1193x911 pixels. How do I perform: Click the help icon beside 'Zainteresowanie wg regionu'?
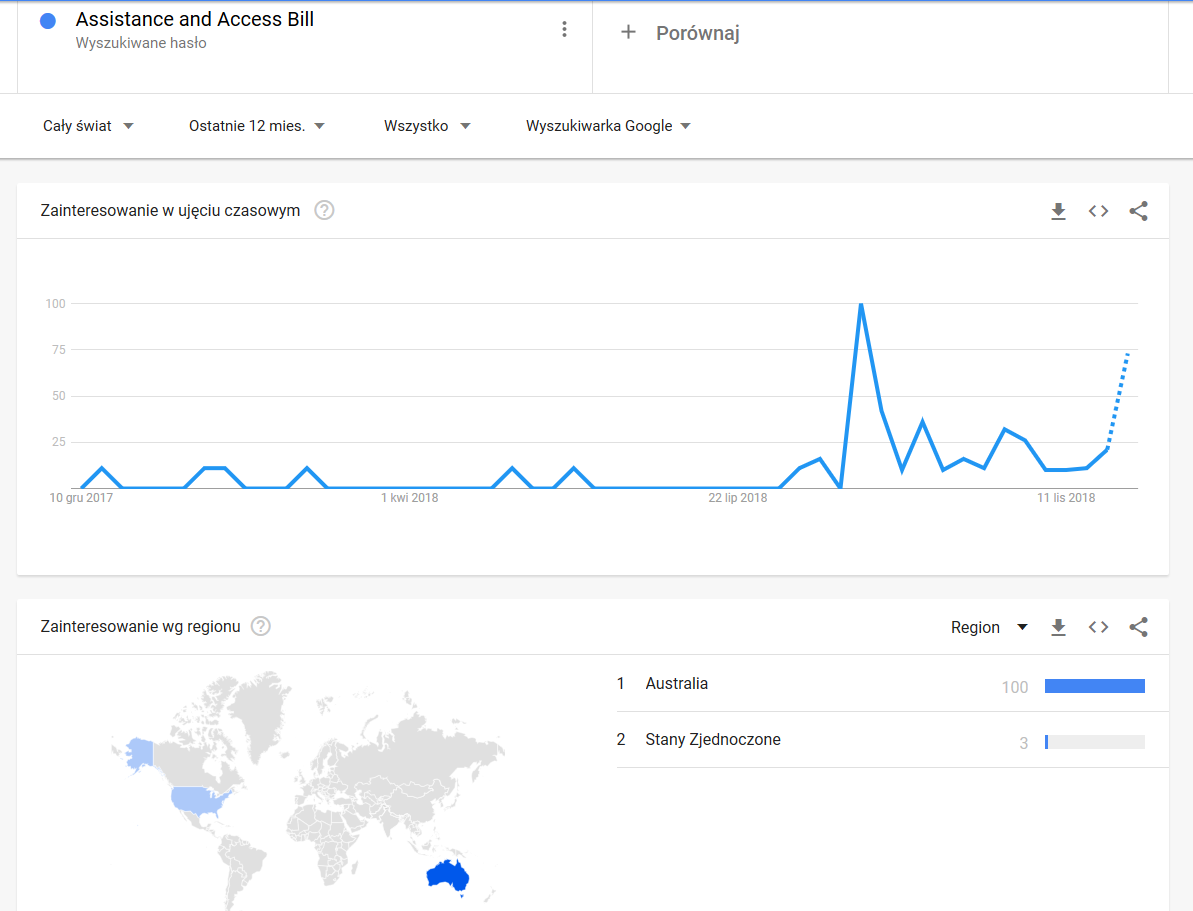pyautogui.click(x=260, y=626)
